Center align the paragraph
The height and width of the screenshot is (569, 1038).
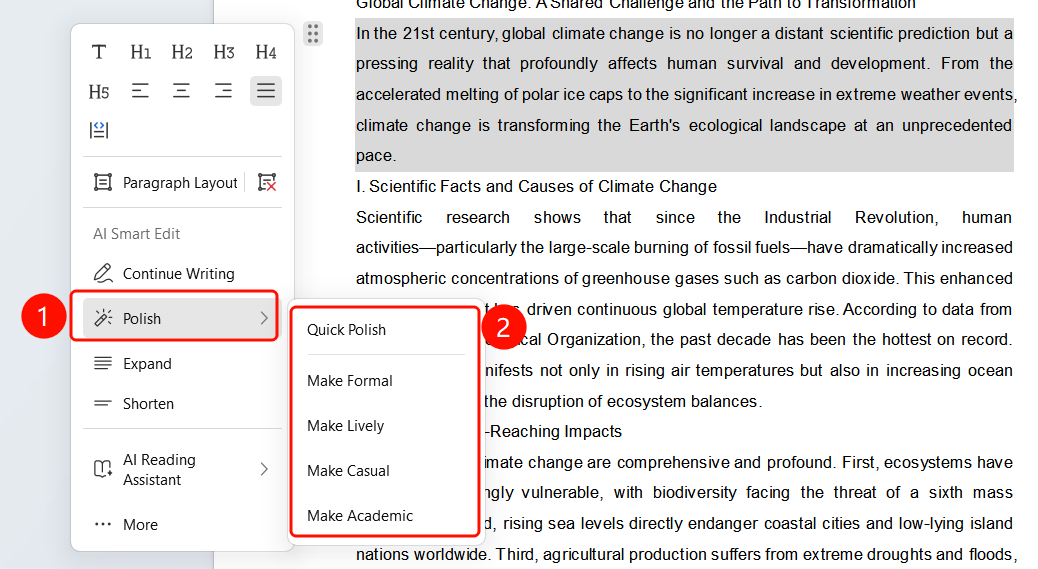click(181, 91)
